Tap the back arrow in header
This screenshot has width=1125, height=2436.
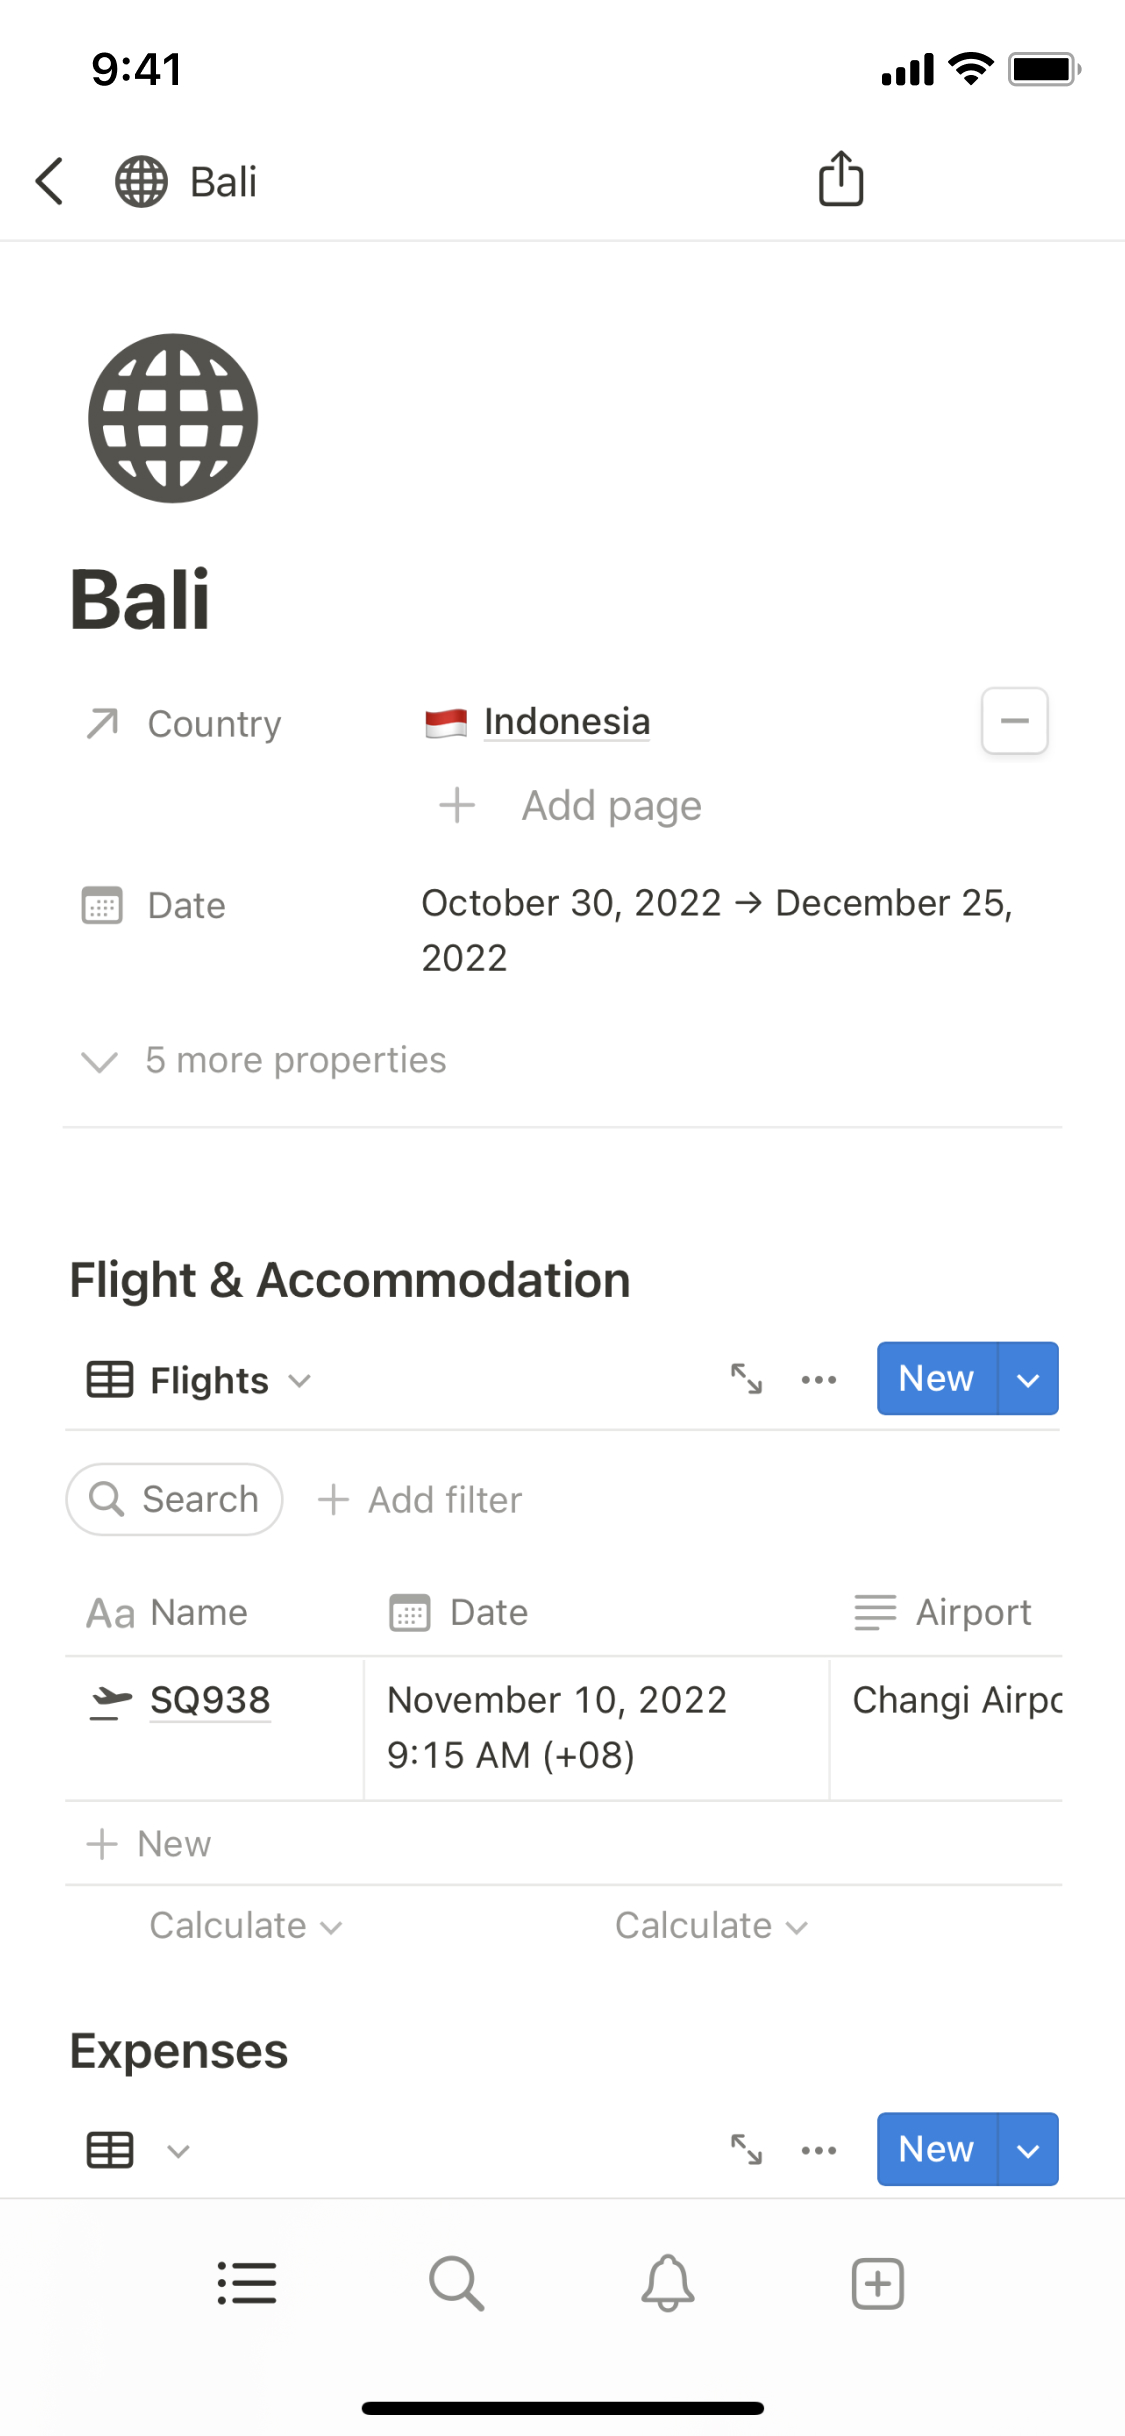50,182
